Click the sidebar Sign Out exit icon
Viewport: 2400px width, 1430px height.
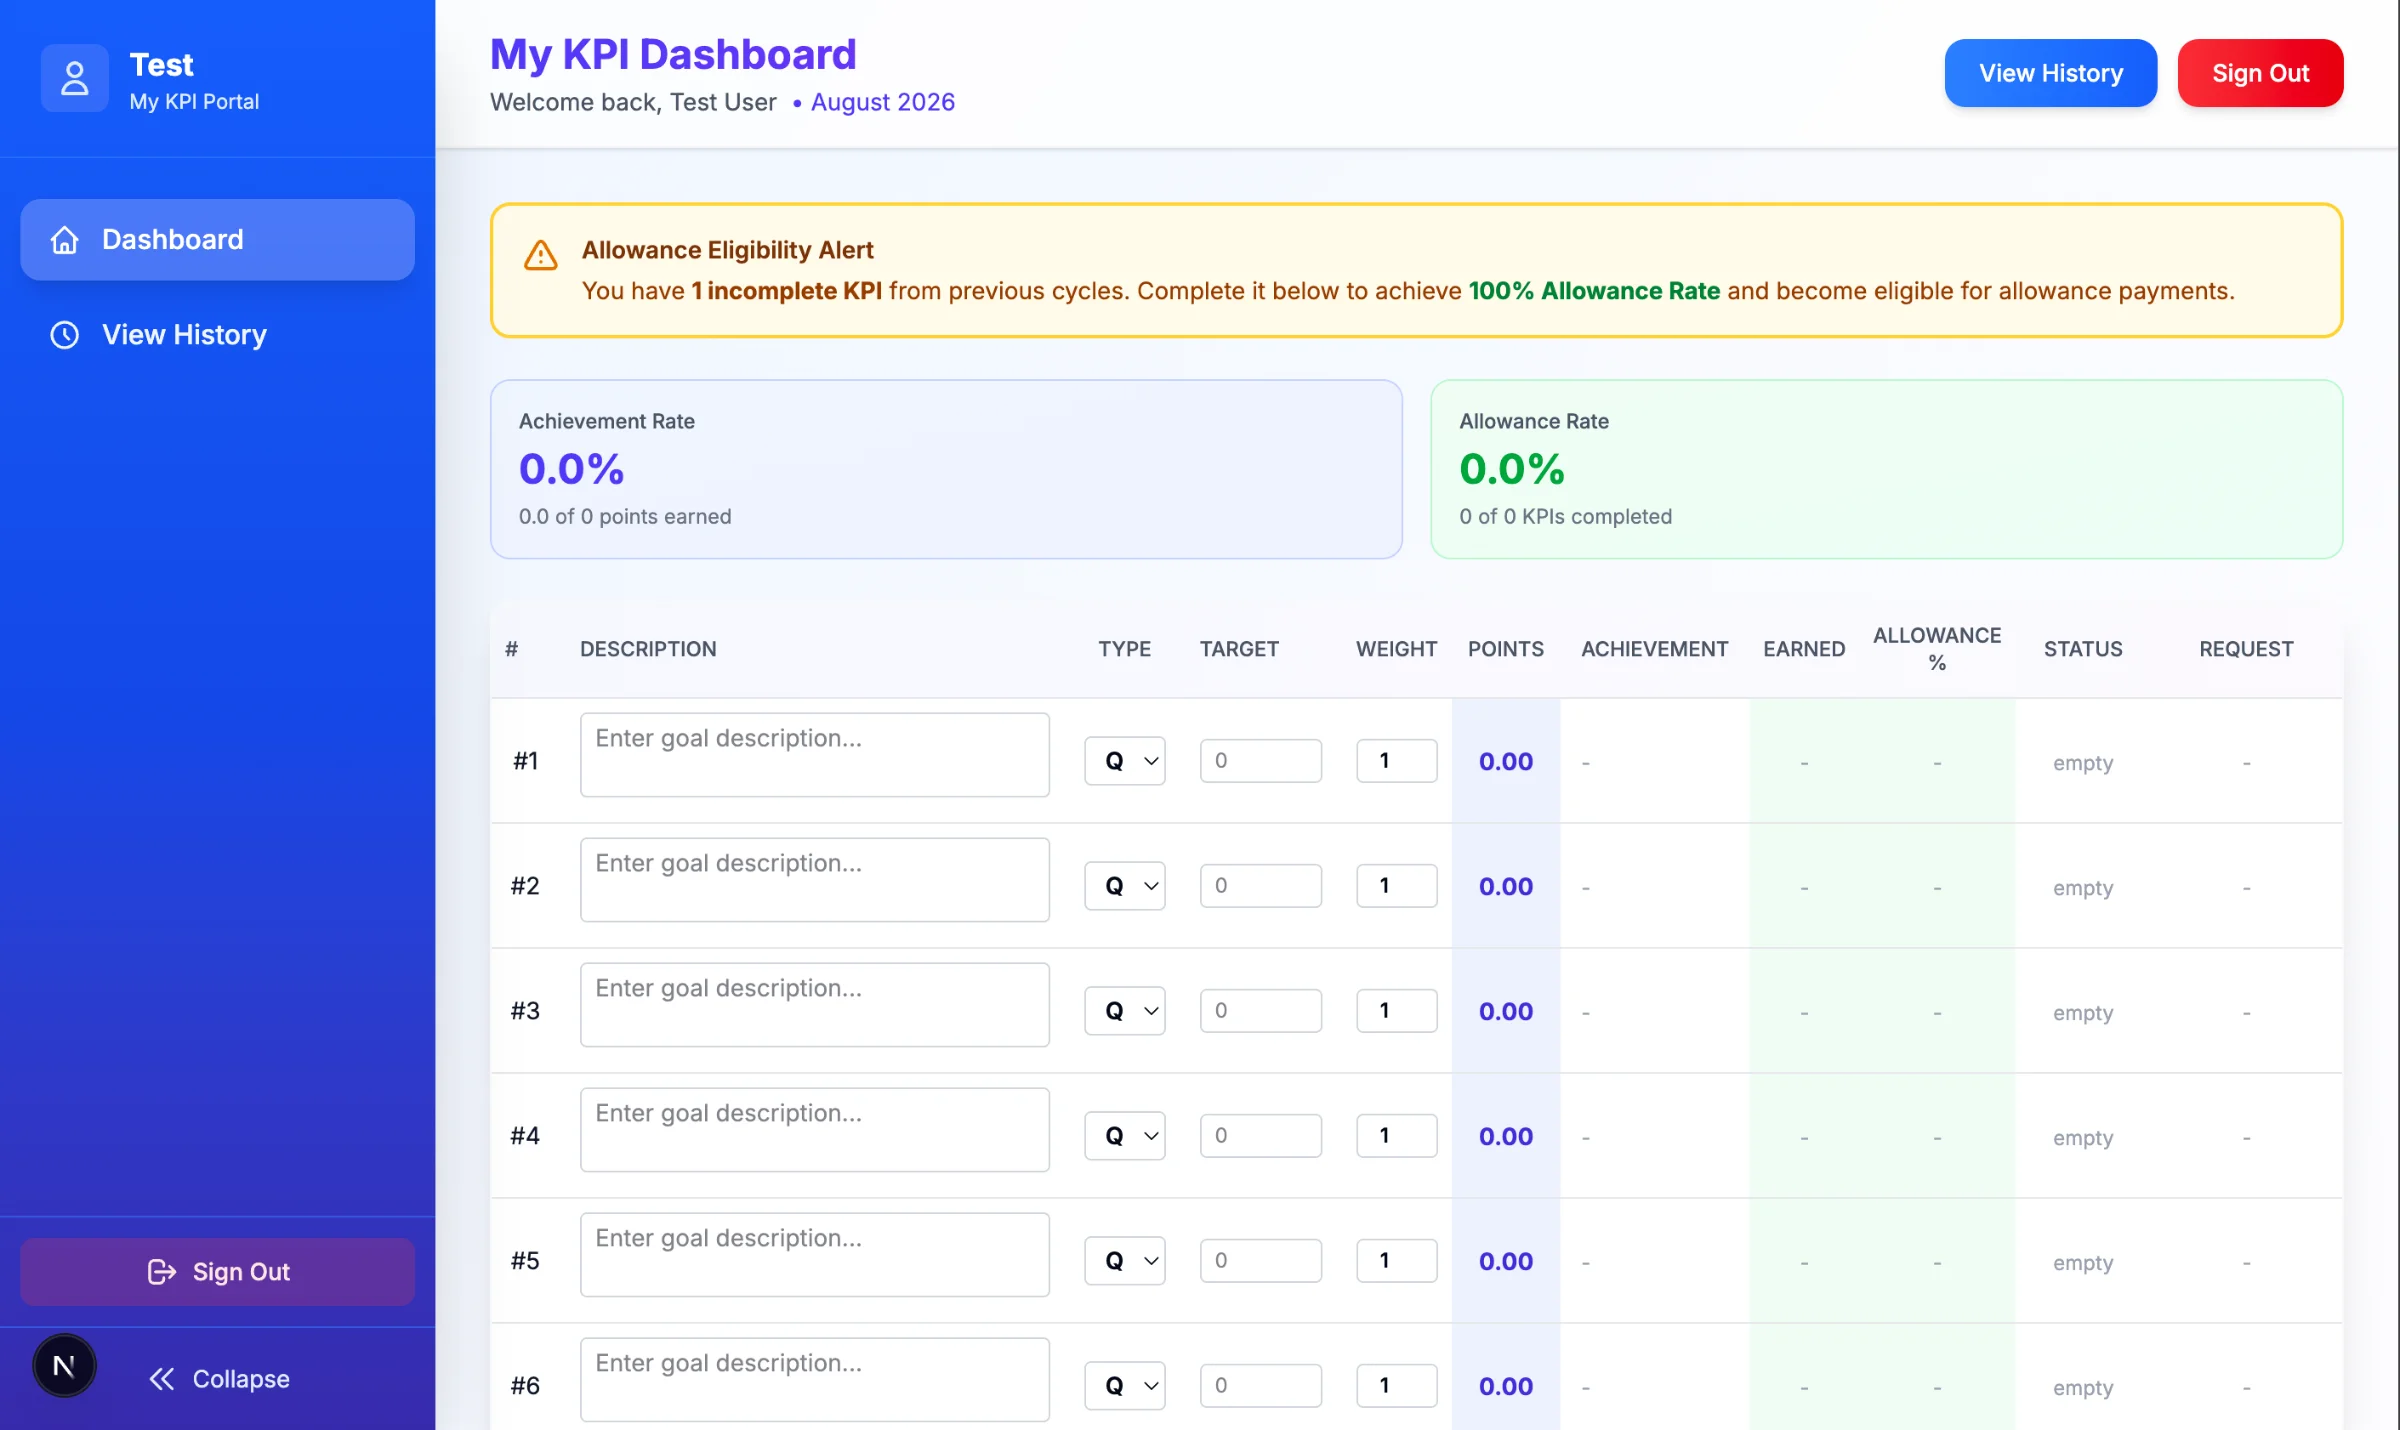tap(161, 1272)
